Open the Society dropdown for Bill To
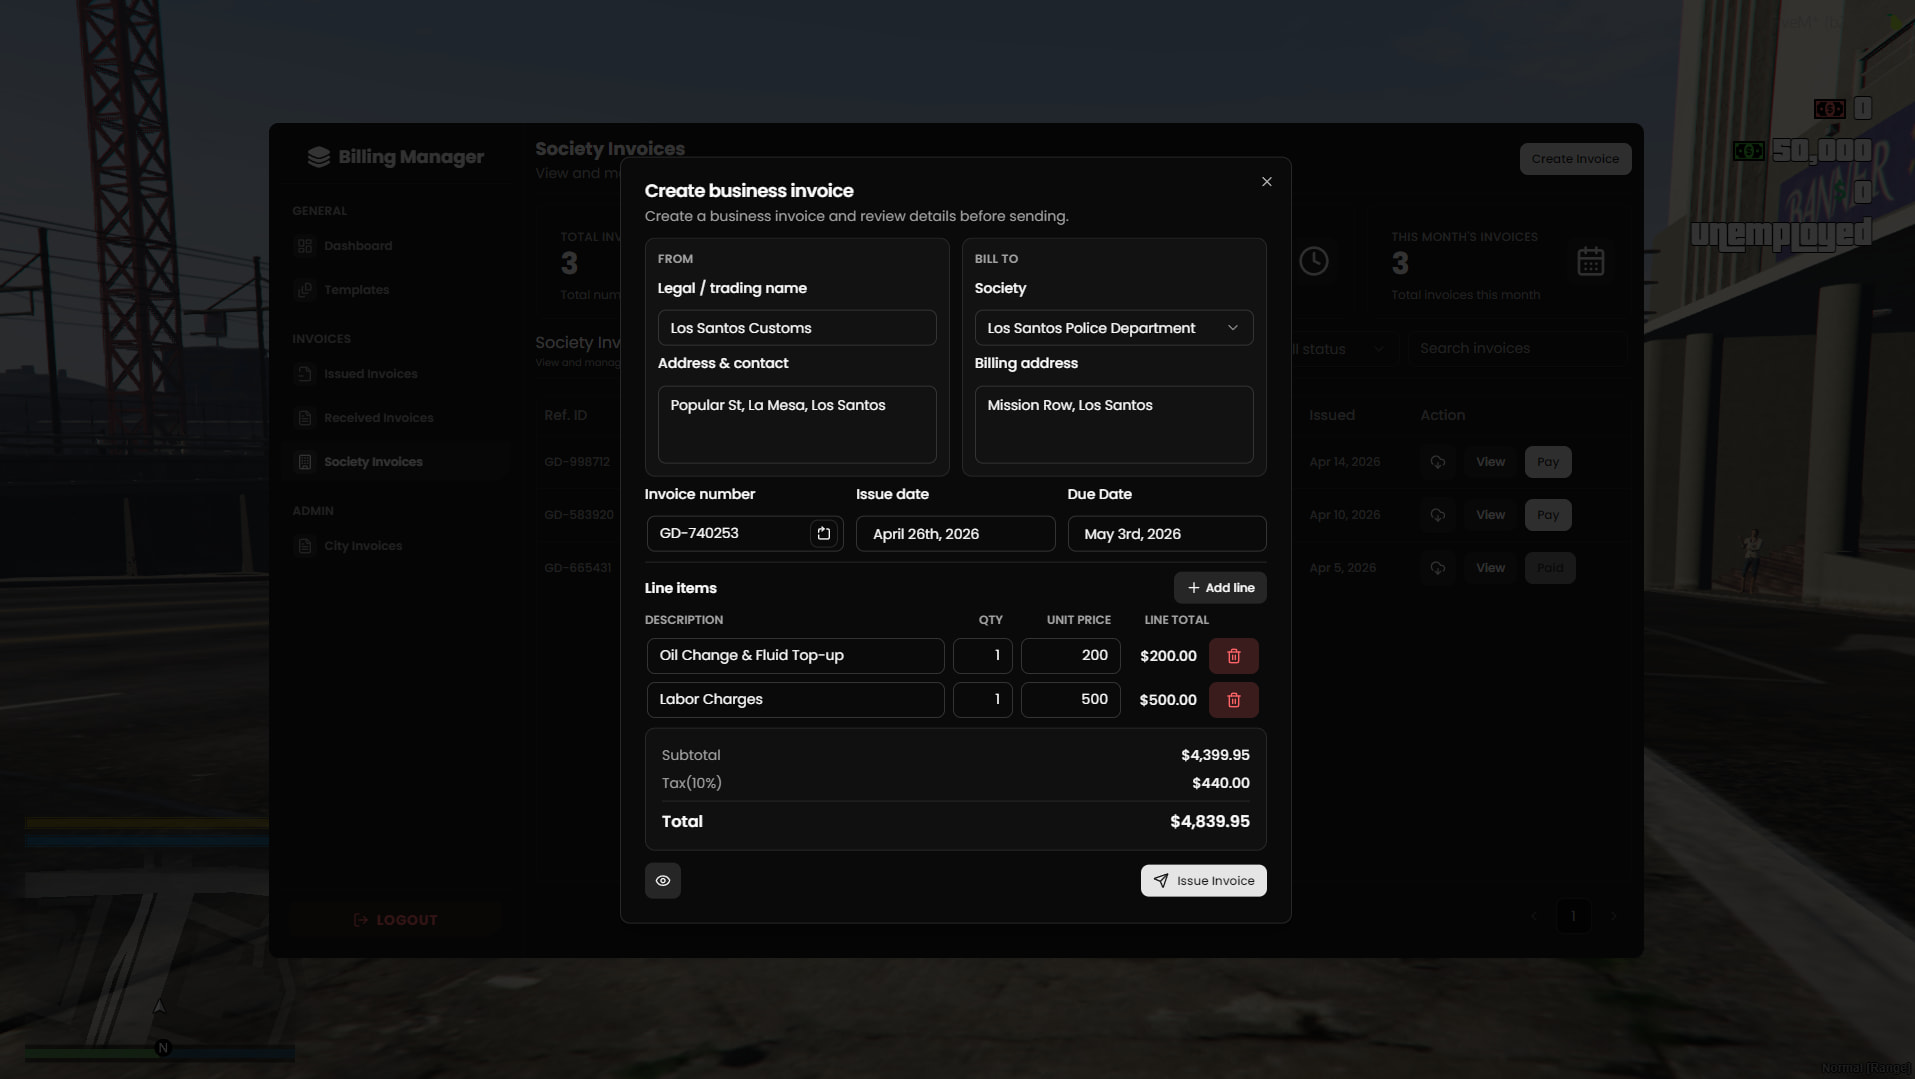1915x1079 pixels. coord(1113,328)
